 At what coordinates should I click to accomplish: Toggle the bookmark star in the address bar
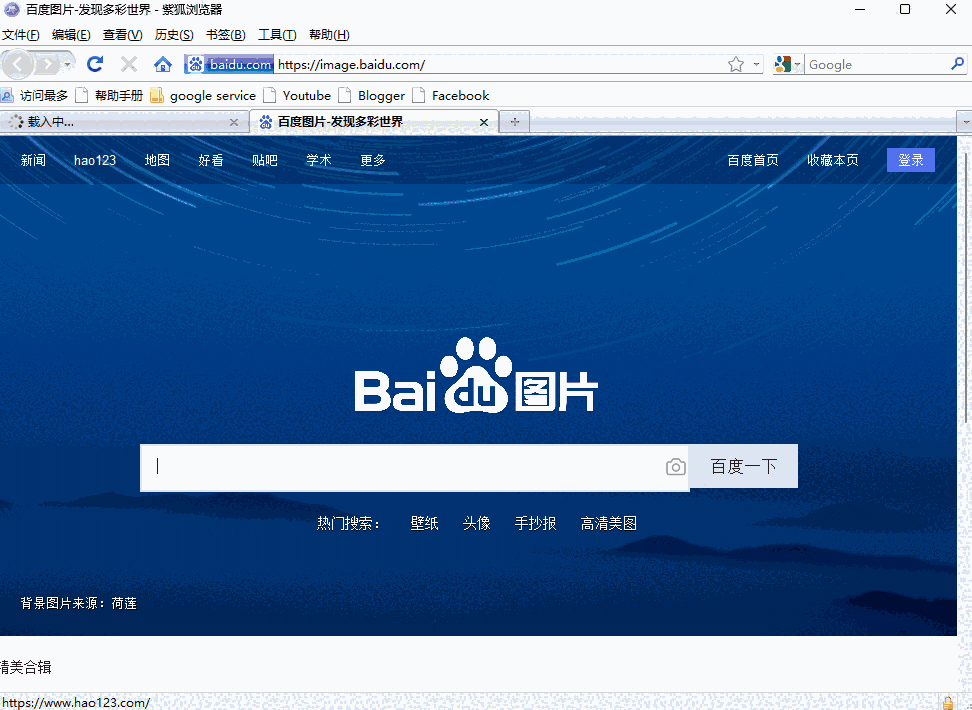[737, 63]
